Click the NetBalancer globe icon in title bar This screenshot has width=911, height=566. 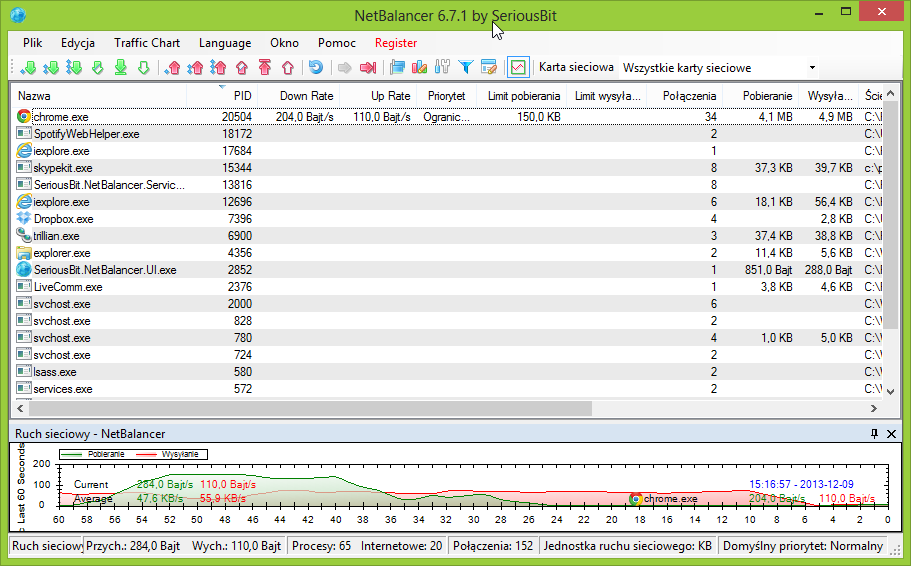[x=18, y=15]
